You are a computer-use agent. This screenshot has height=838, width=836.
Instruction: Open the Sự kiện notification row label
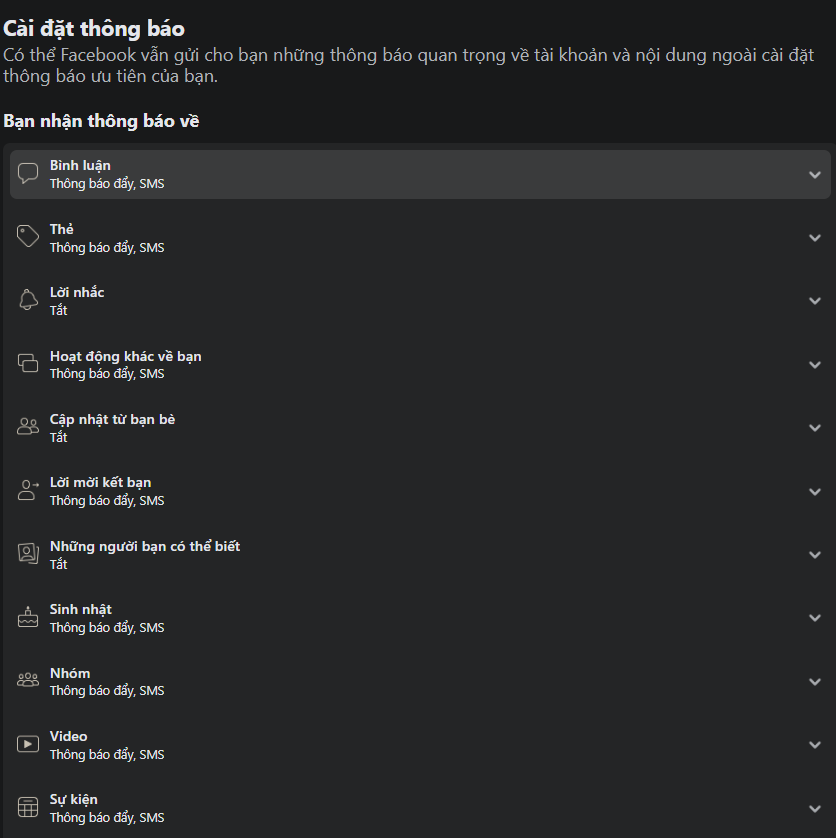pos(74,800)
